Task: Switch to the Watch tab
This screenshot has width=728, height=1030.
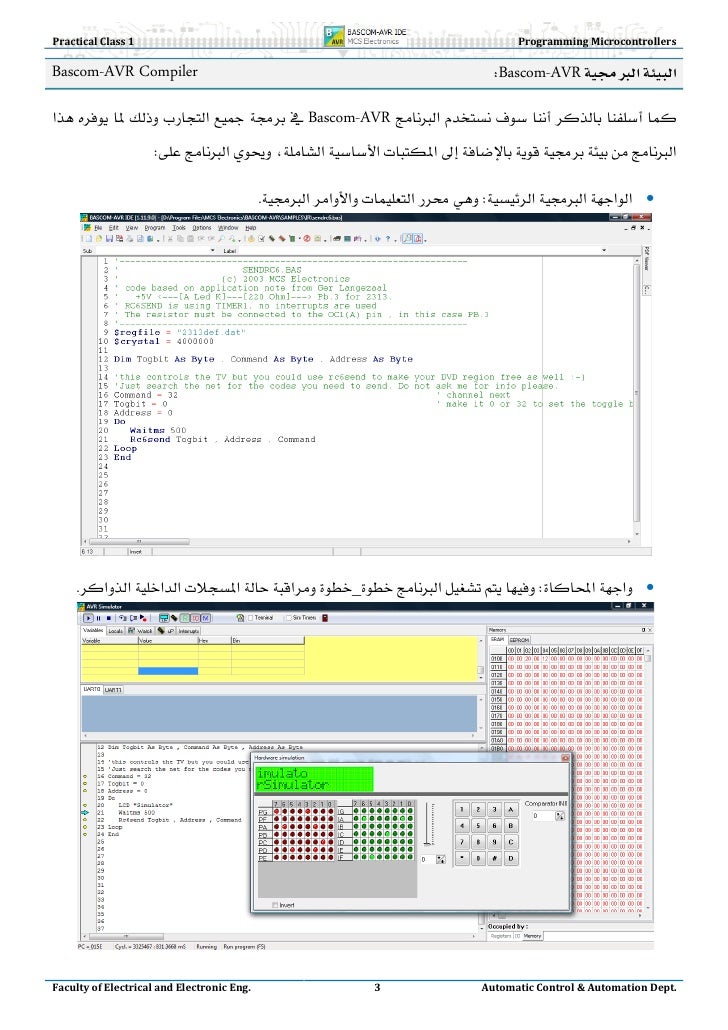Action: tap(140, 631)
